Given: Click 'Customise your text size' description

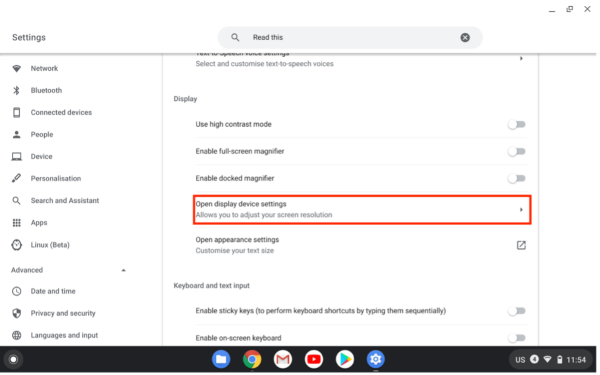Looking at the screenshot, I should click(235, 251).
